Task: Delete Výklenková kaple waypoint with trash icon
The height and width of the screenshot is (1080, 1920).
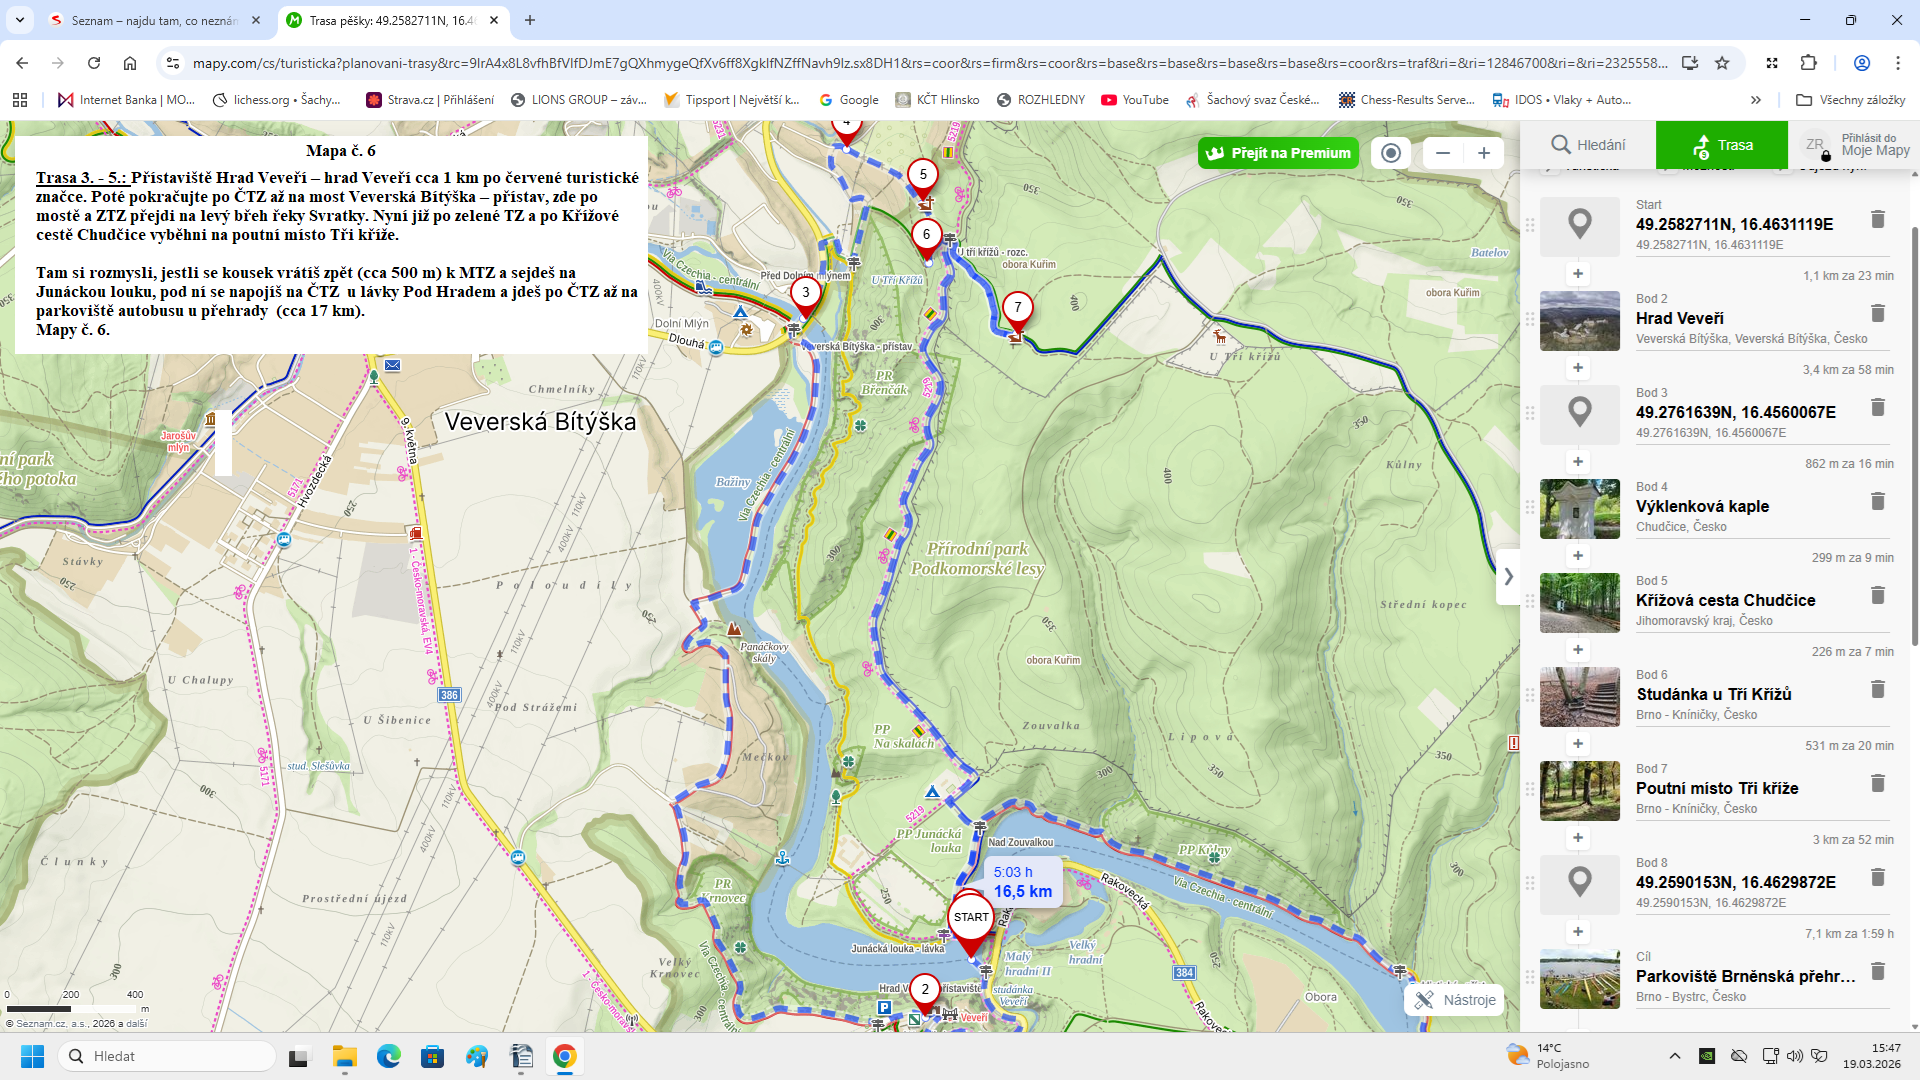Action: tap(1877, 502)
